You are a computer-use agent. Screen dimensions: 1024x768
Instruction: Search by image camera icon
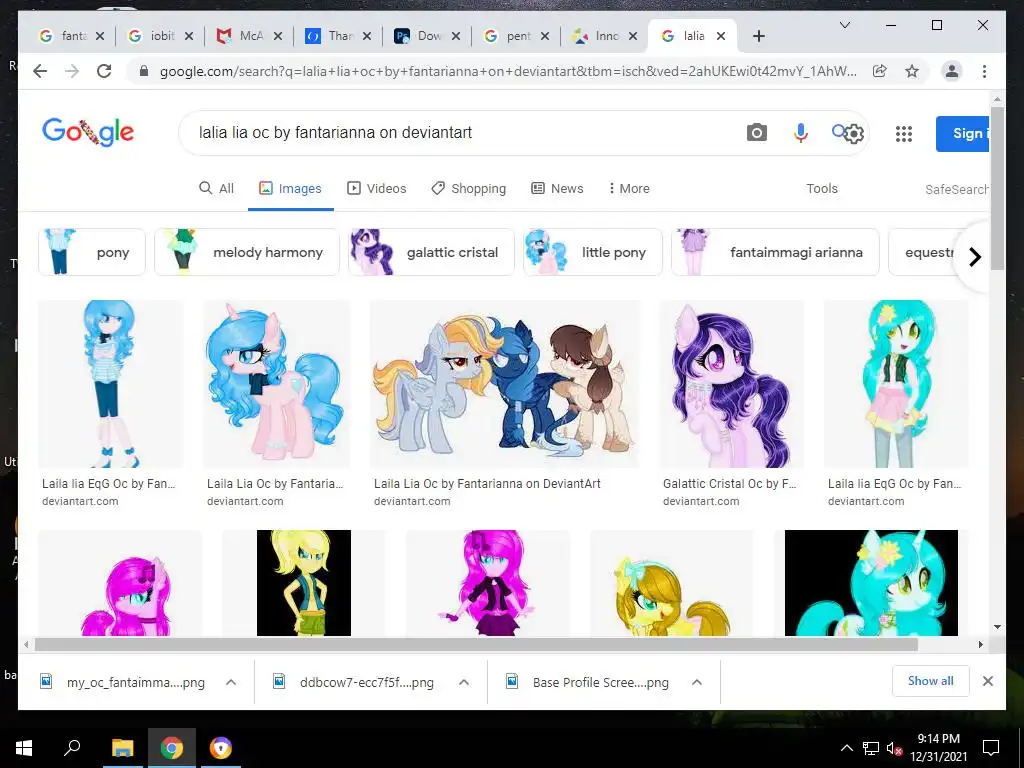point(756,133)
